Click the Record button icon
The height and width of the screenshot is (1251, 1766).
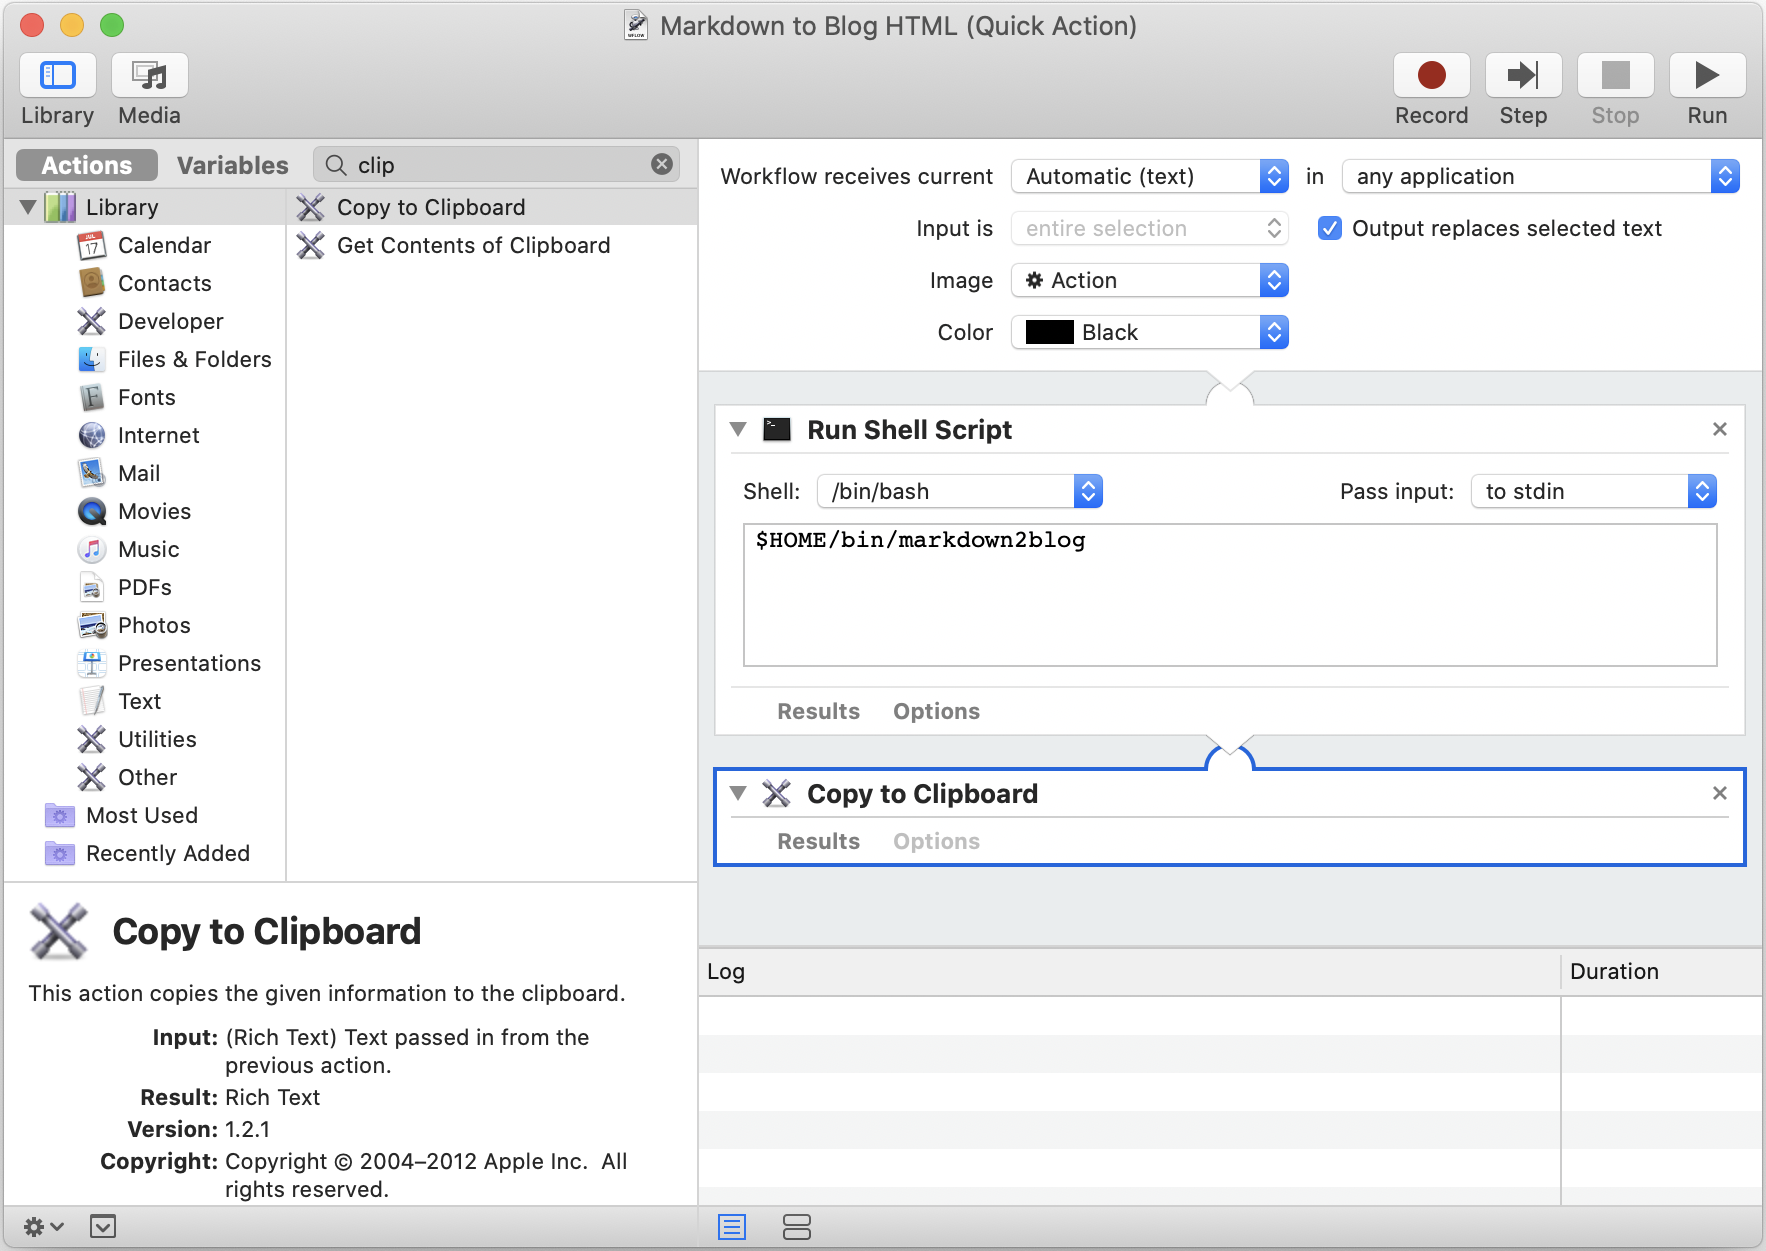[x=1431, y=76]
